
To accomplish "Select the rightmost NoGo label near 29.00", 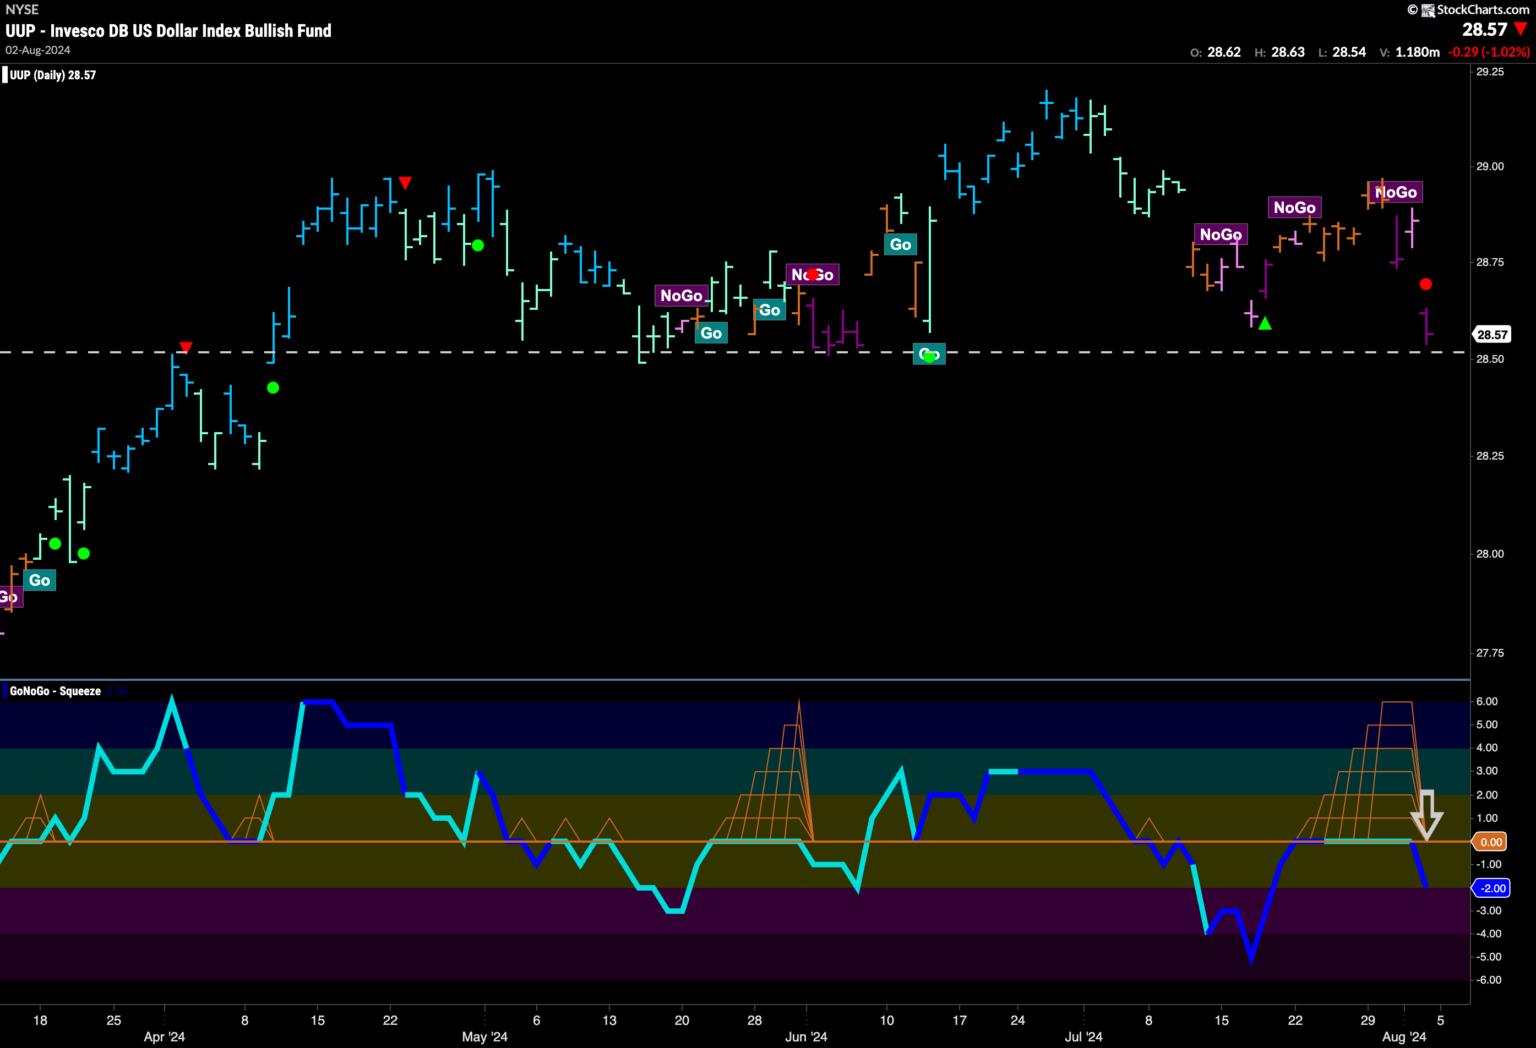I will coord(1396,192).
